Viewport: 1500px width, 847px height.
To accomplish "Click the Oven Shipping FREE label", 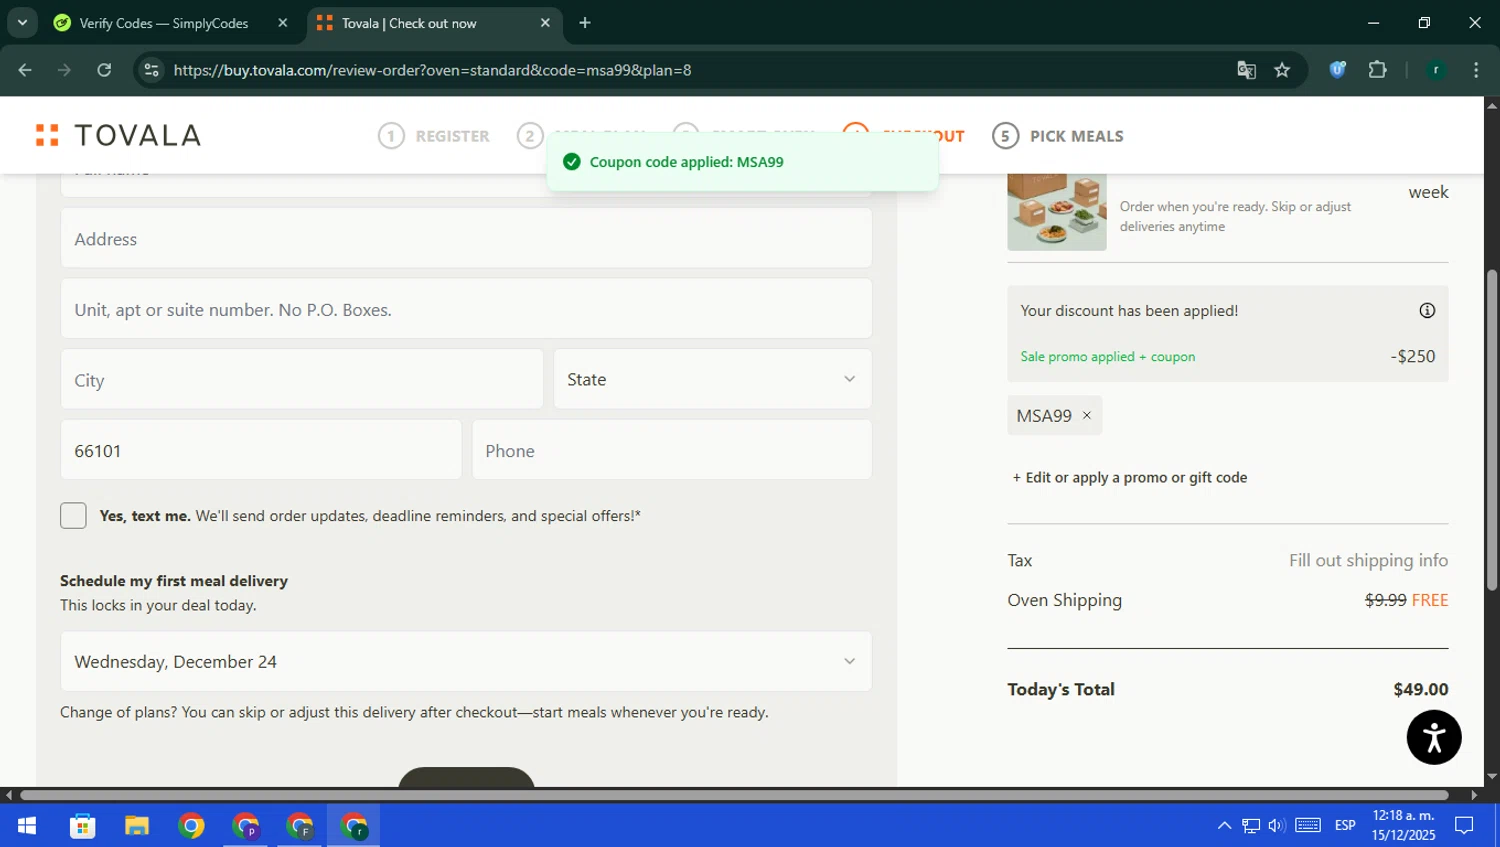I will [x=1430, y=600].
